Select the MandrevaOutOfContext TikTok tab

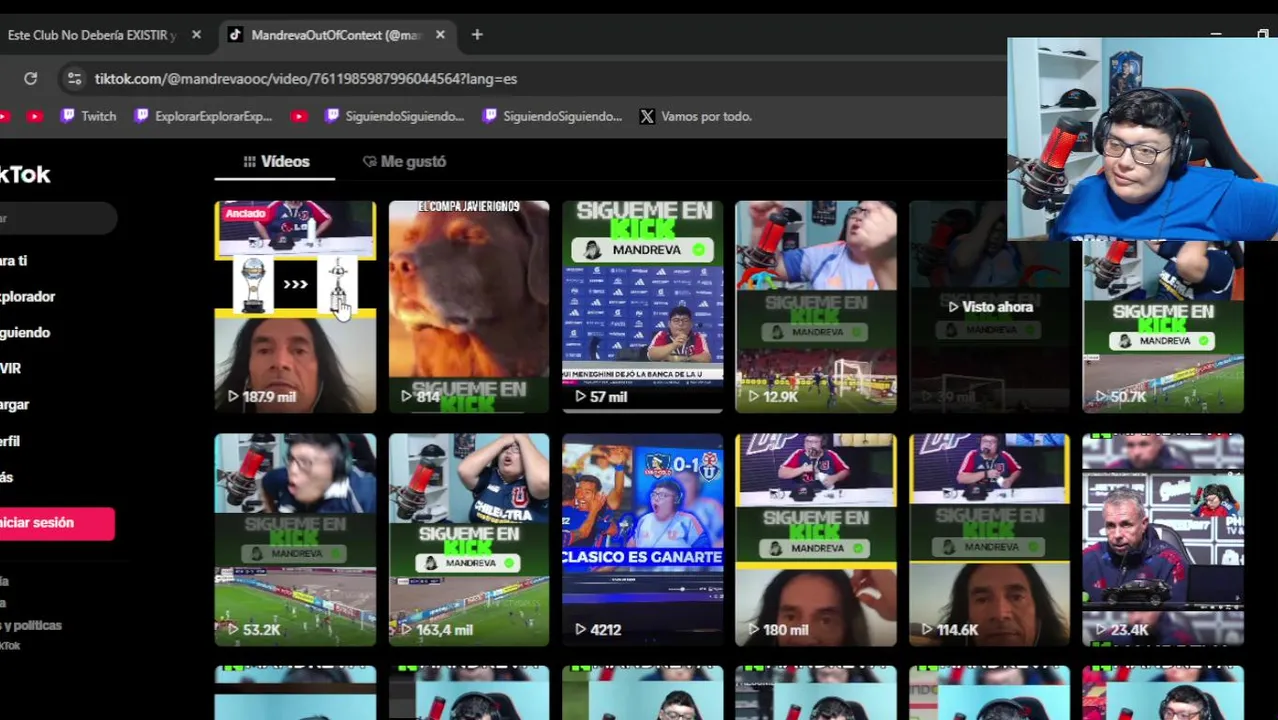[336, 35]
